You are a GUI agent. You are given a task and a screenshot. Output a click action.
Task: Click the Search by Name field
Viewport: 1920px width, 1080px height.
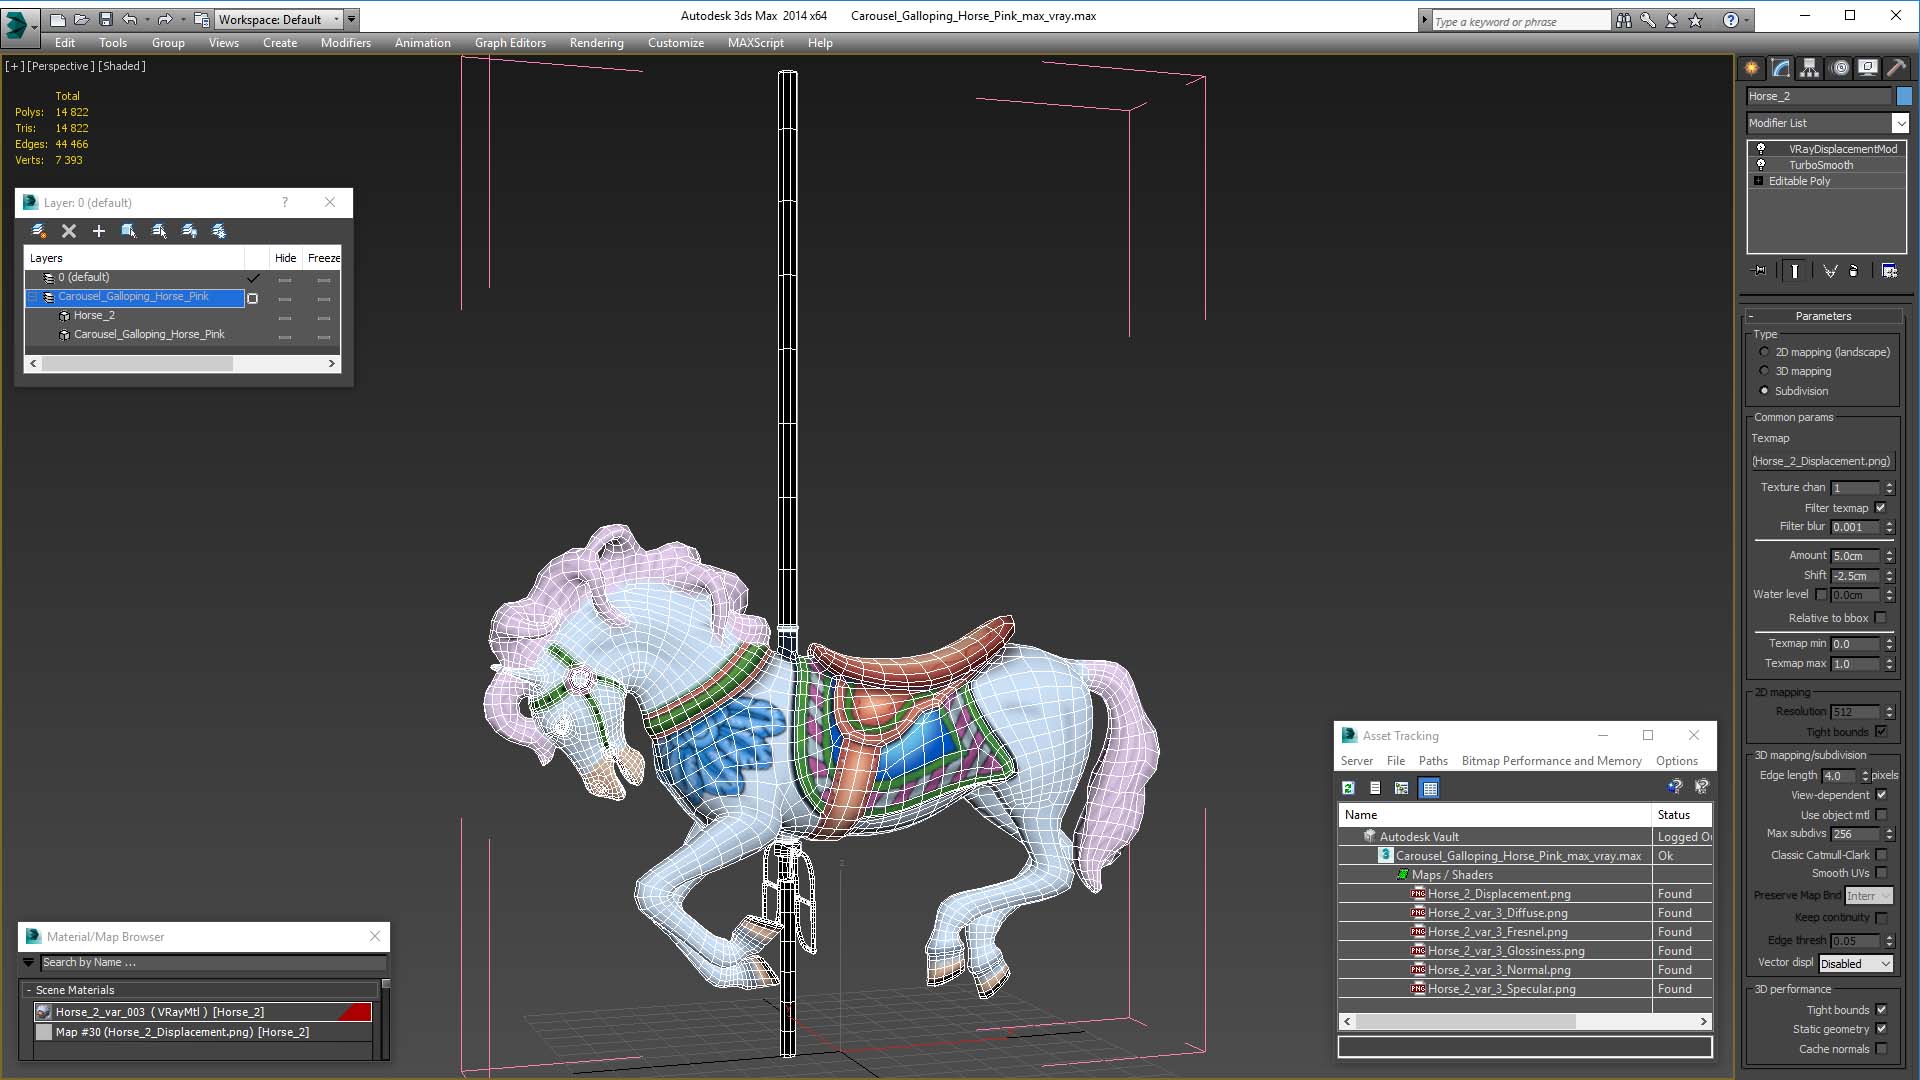point(212,962)
